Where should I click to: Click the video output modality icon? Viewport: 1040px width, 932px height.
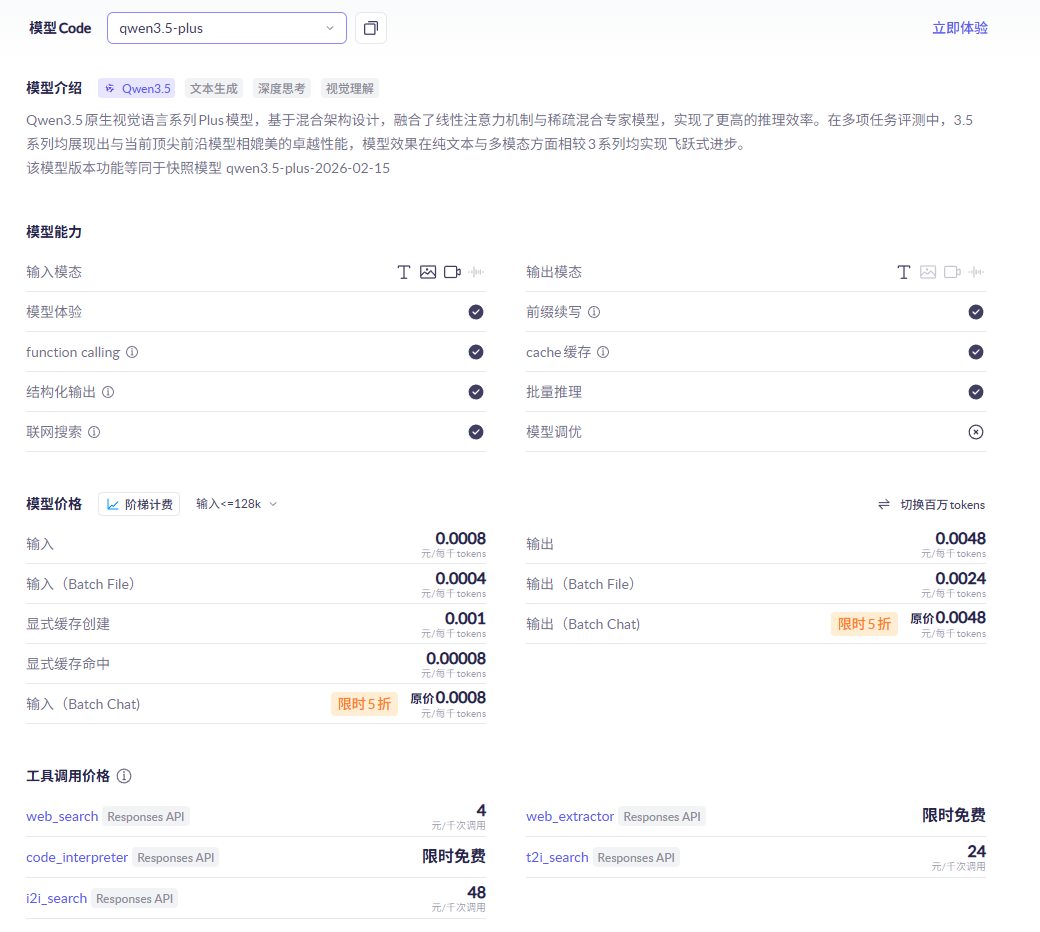tap(952, 272)
